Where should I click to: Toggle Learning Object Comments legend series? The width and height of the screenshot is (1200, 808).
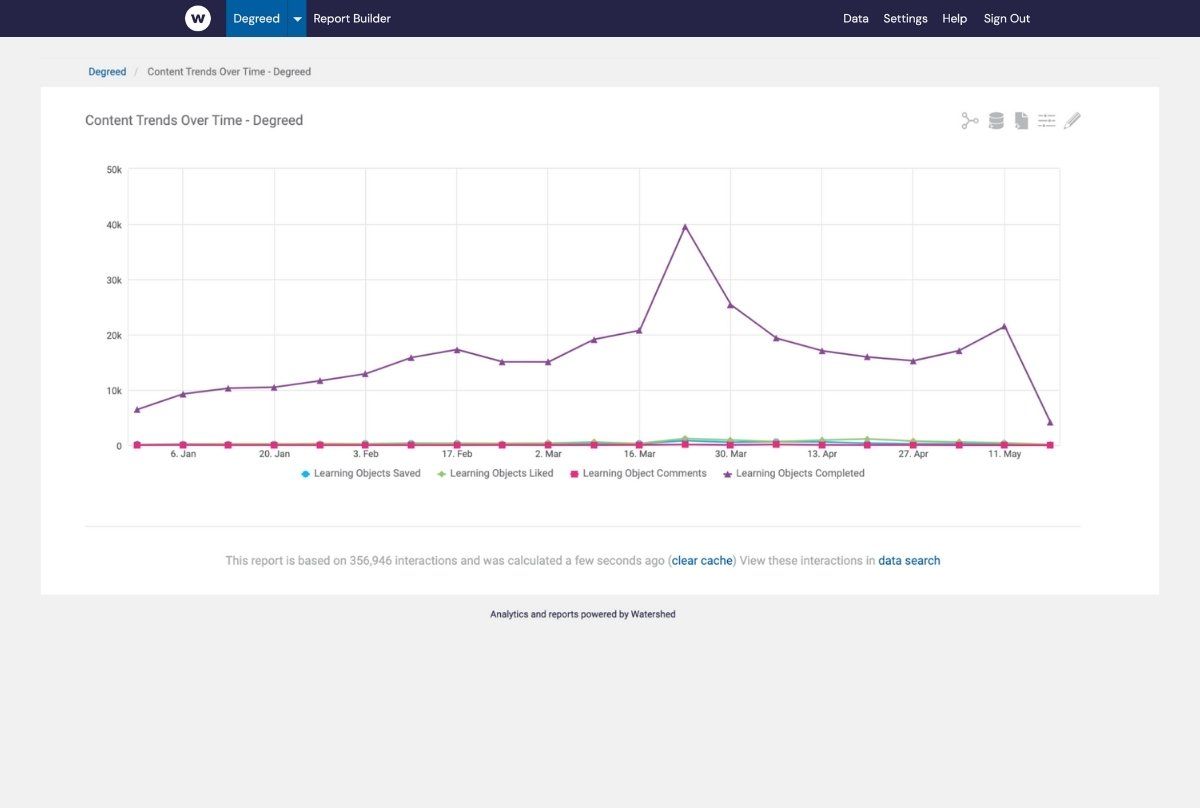[638, 473]
